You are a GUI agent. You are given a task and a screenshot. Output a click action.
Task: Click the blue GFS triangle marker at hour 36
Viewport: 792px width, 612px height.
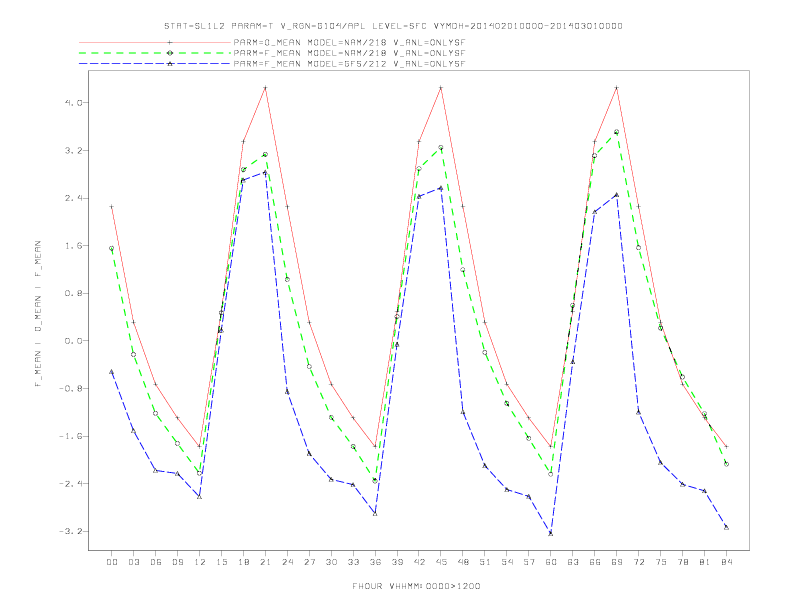[x=375, y=514]
